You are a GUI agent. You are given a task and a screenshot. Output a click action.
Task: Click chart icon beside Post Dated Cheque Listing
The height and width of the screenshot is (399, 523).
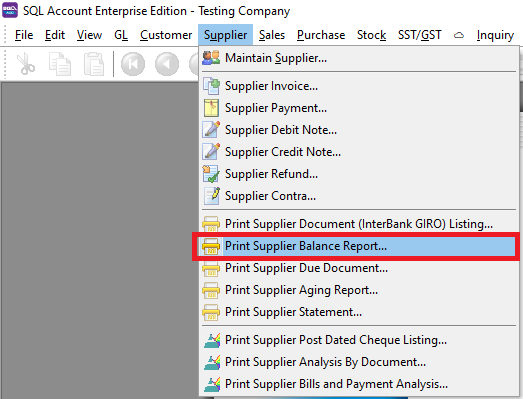coord(212,340)
